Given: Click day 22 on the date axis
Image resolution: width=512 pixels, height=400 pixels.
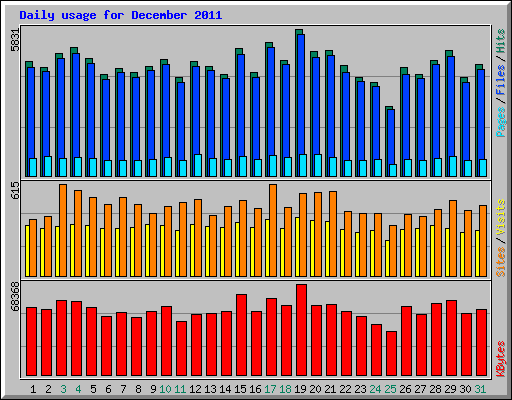Looking at the screenshot, I should pyautogui.click(x=345, y=389).
